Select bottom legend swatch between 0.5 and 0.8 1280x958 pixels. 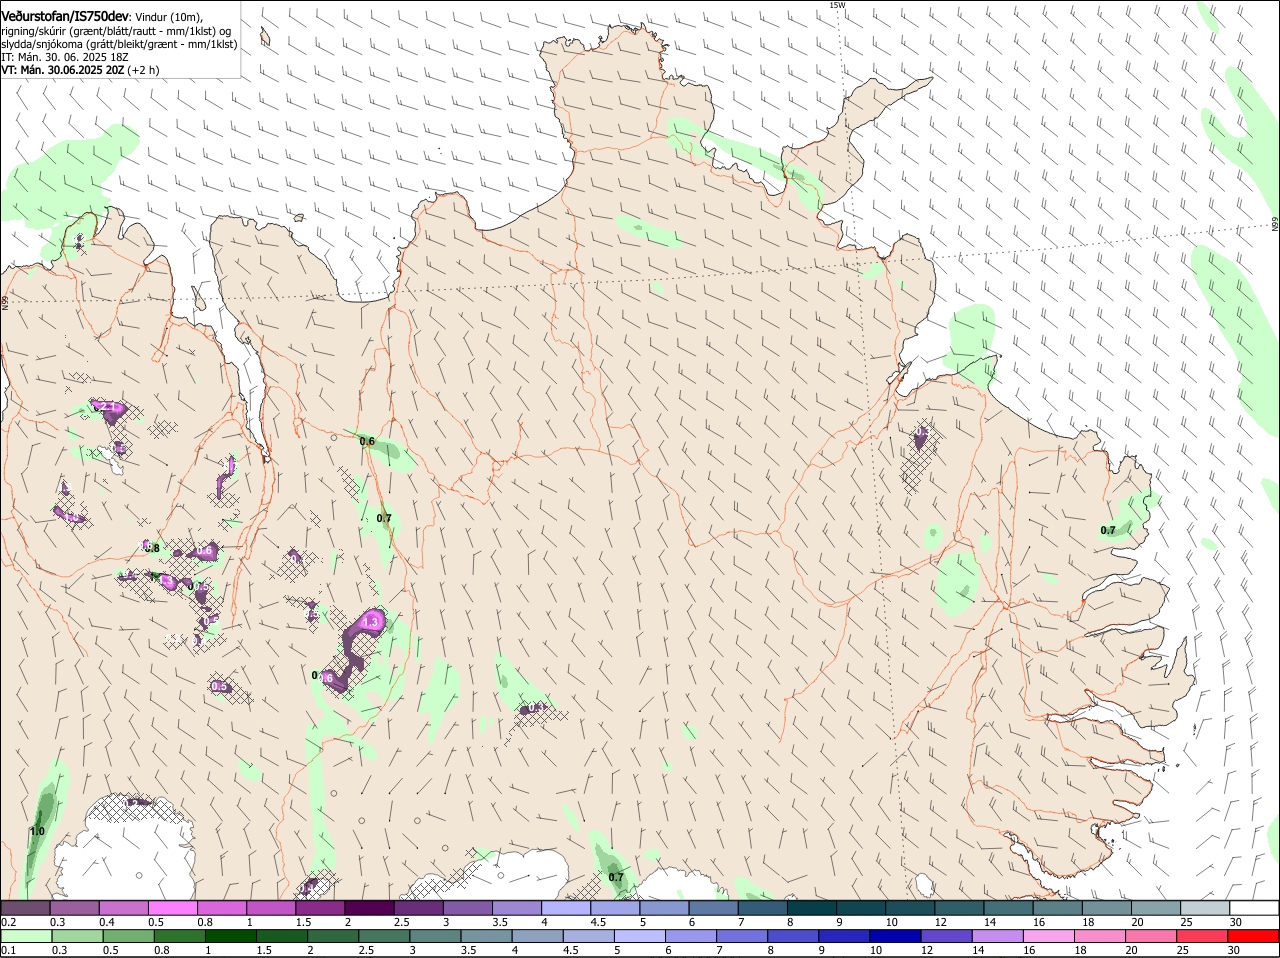tap(128, 936)
